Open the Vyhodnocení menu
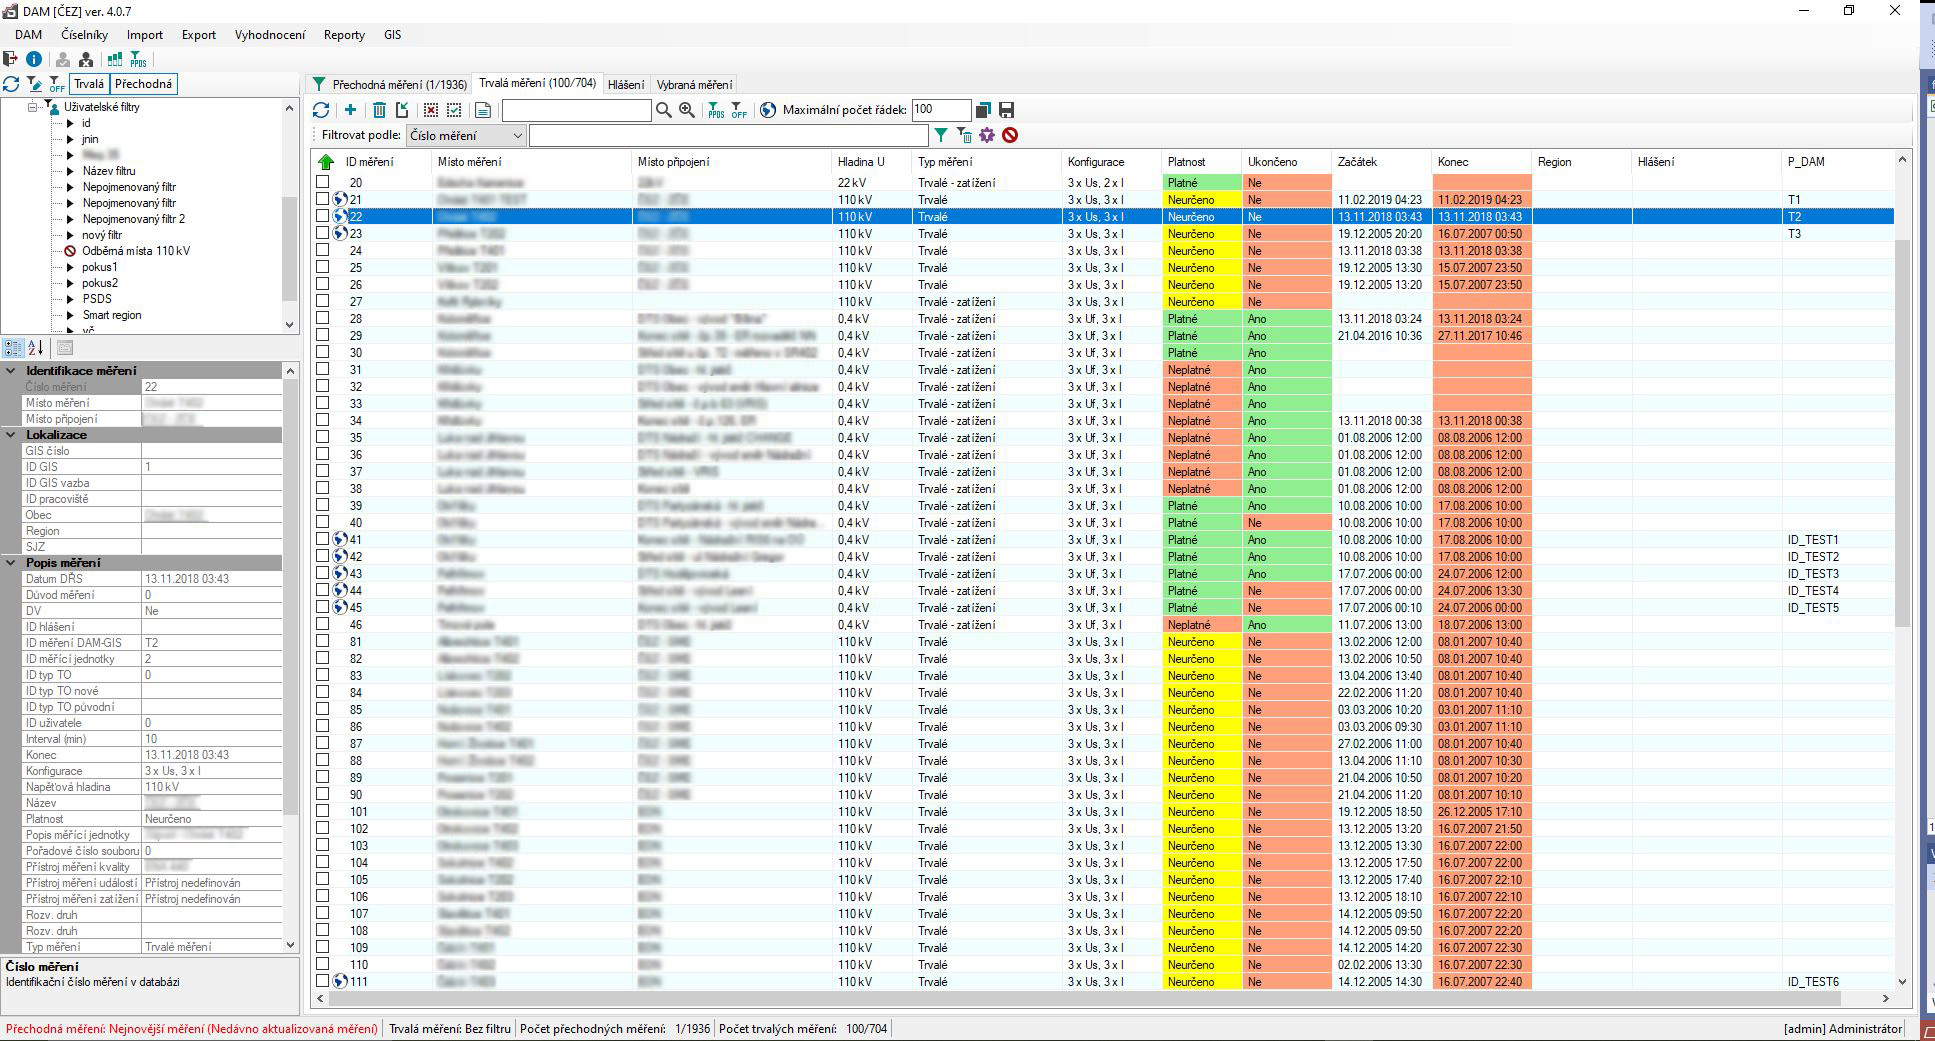 270,35
